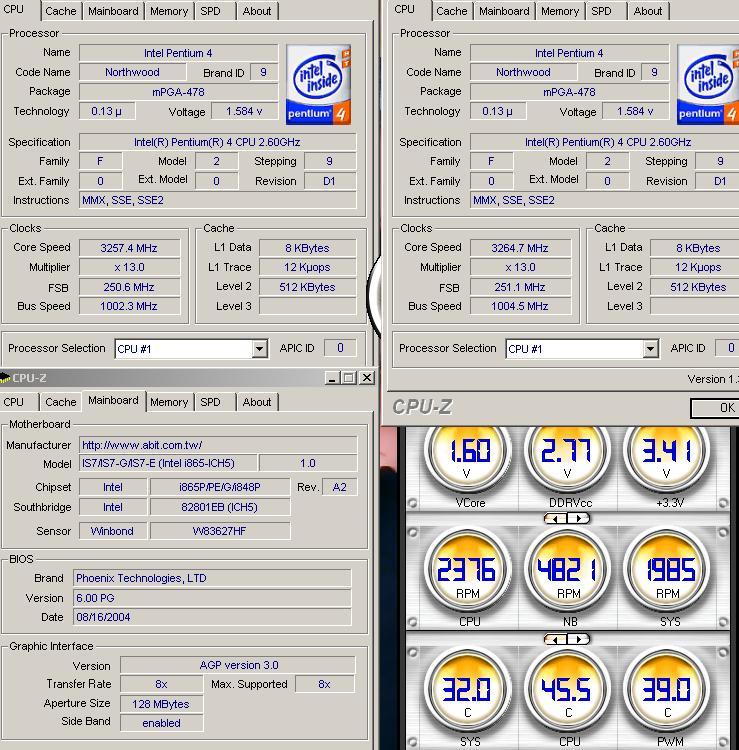The width and height of the screenshot is (739, 750).
Task: Maximize the CPU-Z Mainboard window
Action: point(349,378)
